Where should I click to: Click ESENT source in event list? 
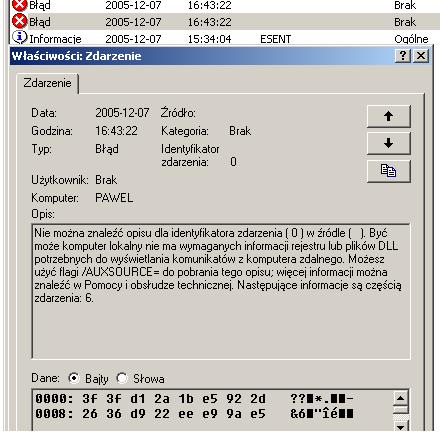tap(275, 39)
